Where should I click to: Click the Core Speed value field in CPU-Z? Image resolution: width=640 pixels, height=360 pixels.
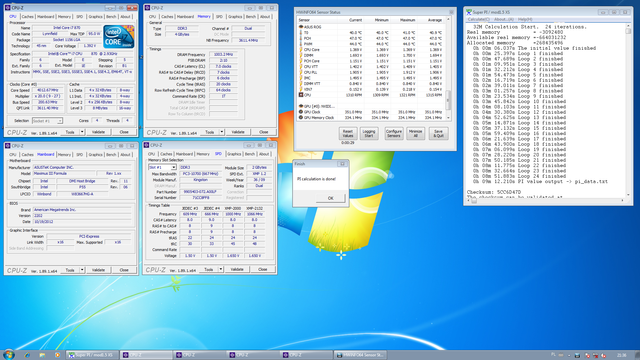[x=48, y=90]
